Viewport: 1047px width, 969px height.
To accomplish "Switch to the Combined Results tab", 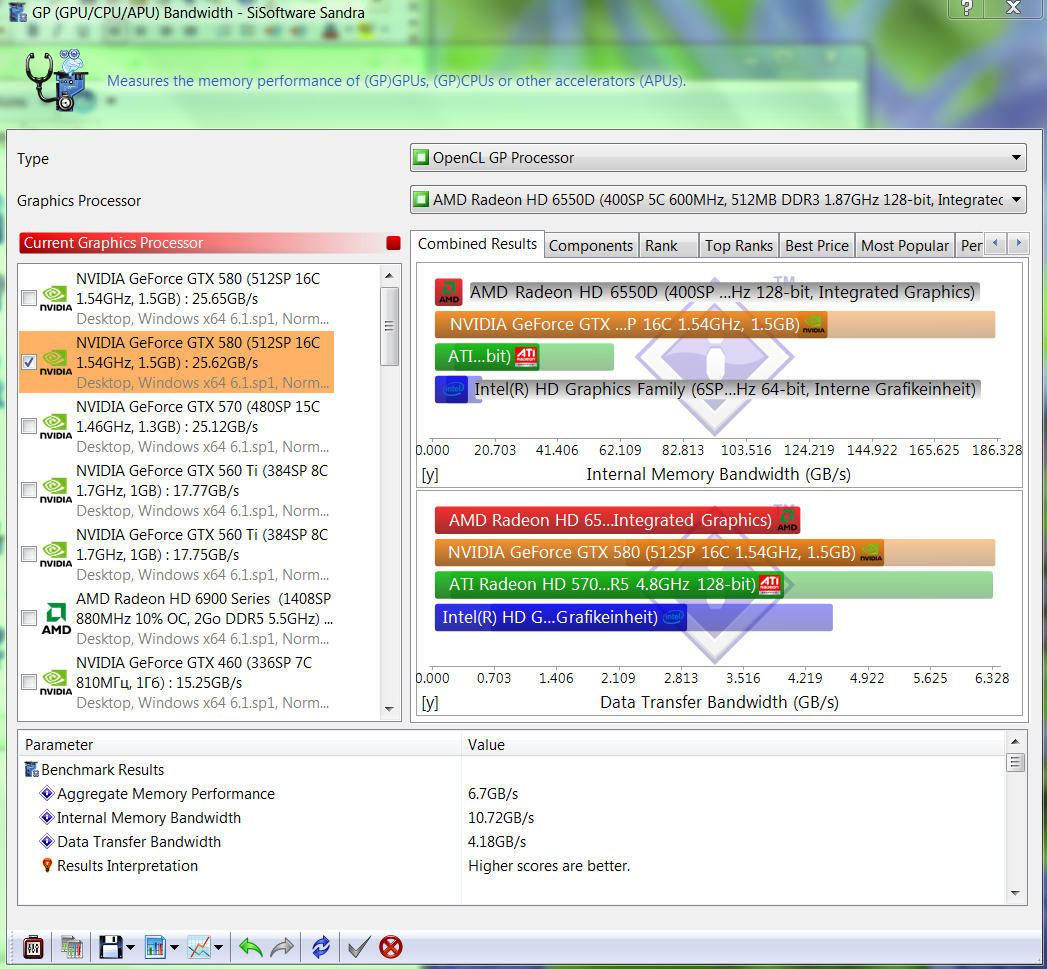I will [x=477, y=244].
